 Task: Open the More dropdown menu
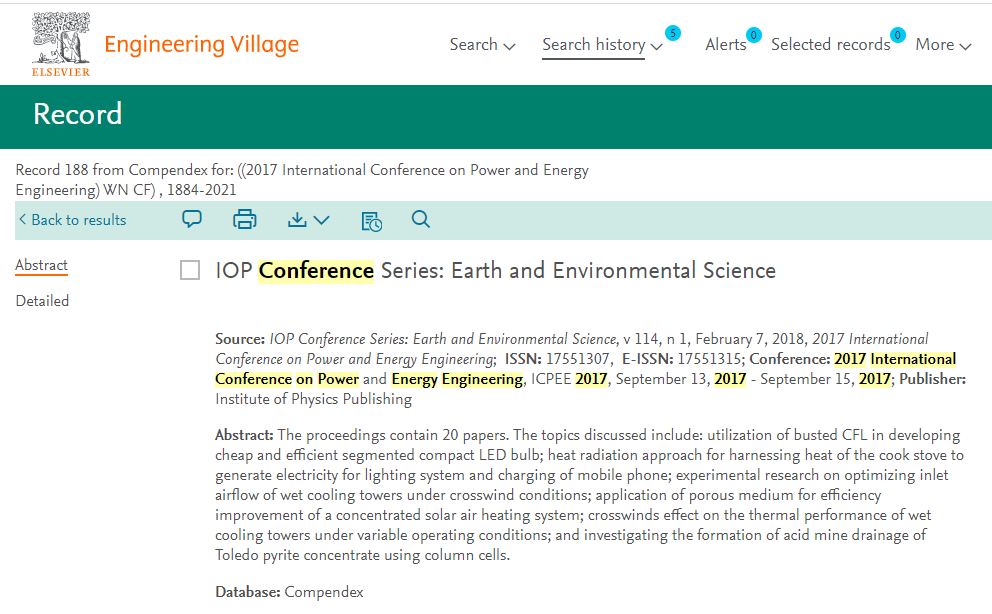point(943,45)
